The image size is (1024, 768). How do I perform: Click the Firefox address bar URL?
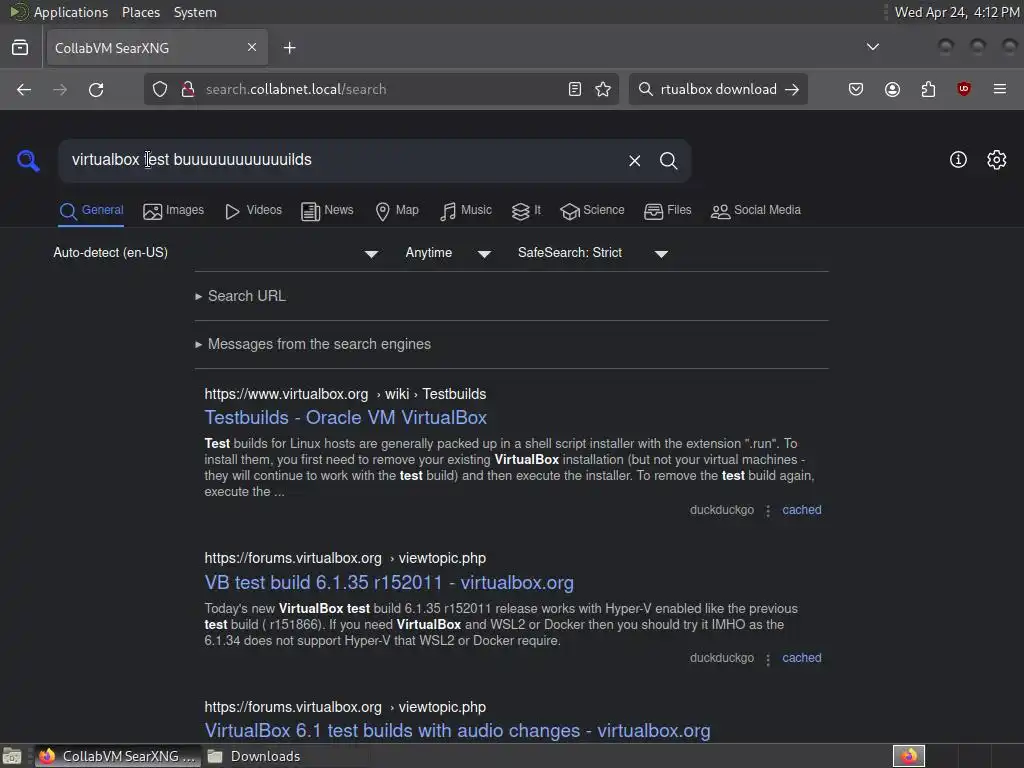tap(381, 89)
